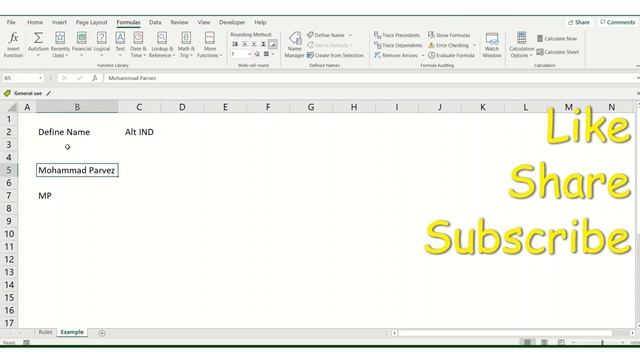Select row 10 header
This screenshot has width=640, height=360.
9,234
